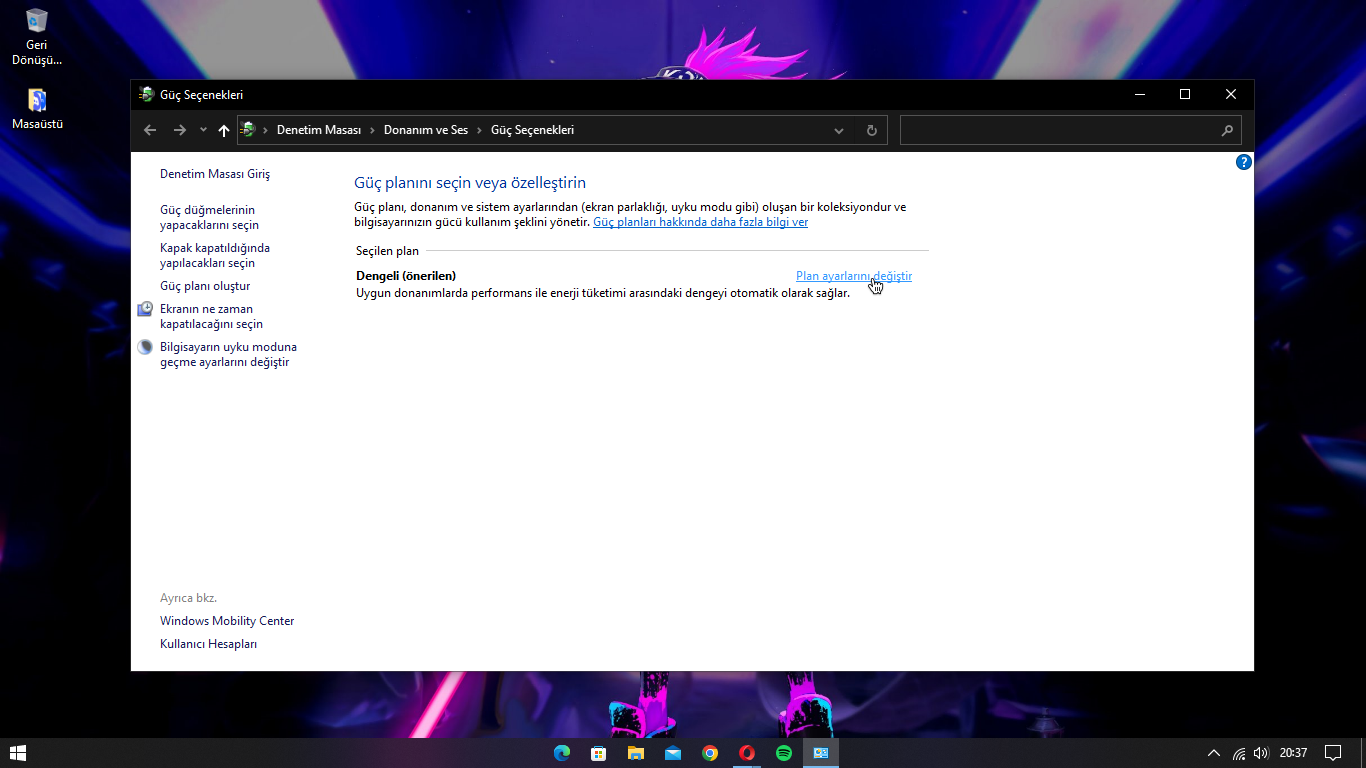1366x768 pixels.
Task: Open the recent locations dropdown arrow
Action: coord(203,130)
